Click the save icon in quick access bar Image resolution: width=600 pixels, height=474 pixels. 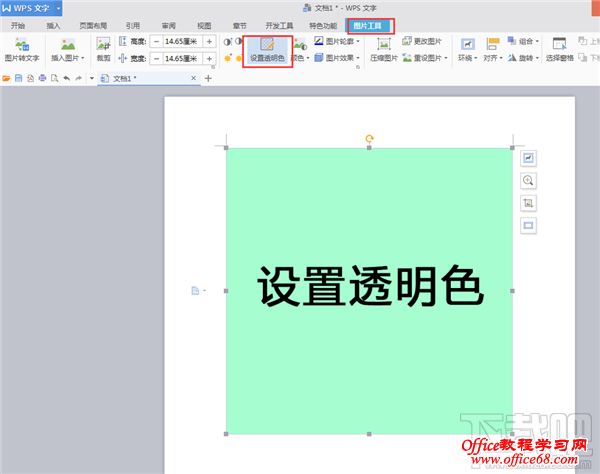point(18,78)
